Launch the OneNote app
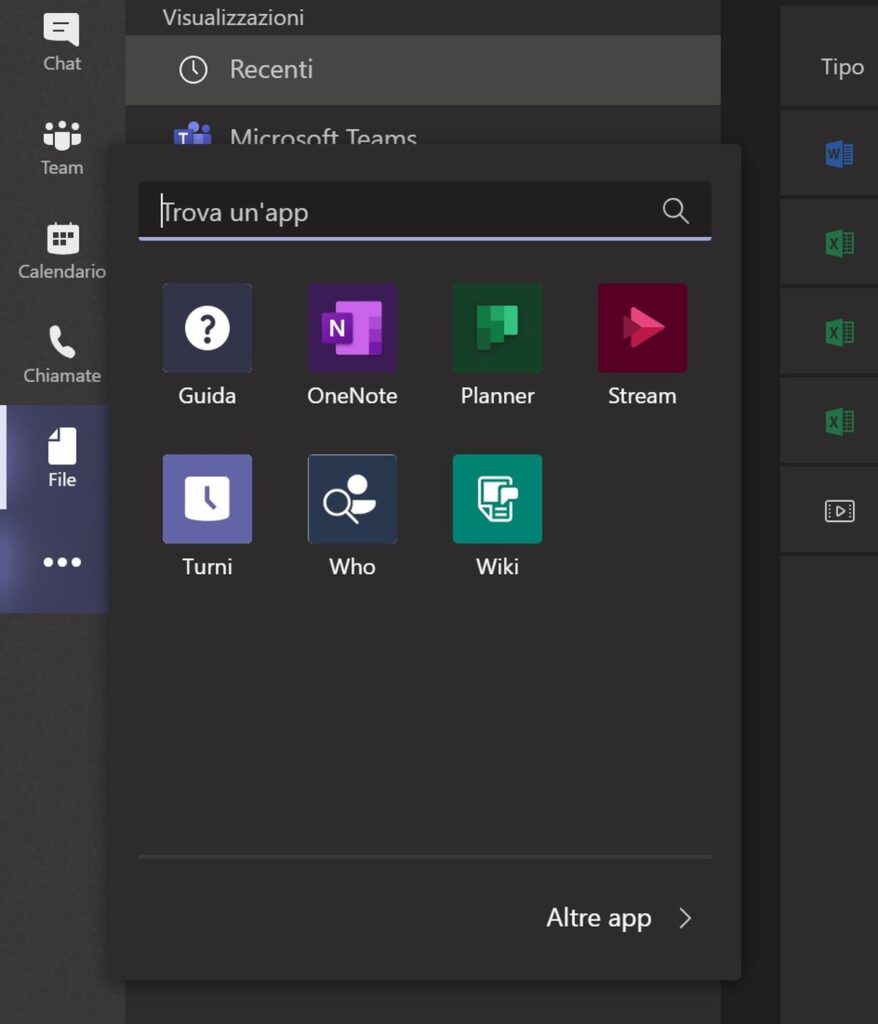 pyautogui.click(x=352, y=345)
